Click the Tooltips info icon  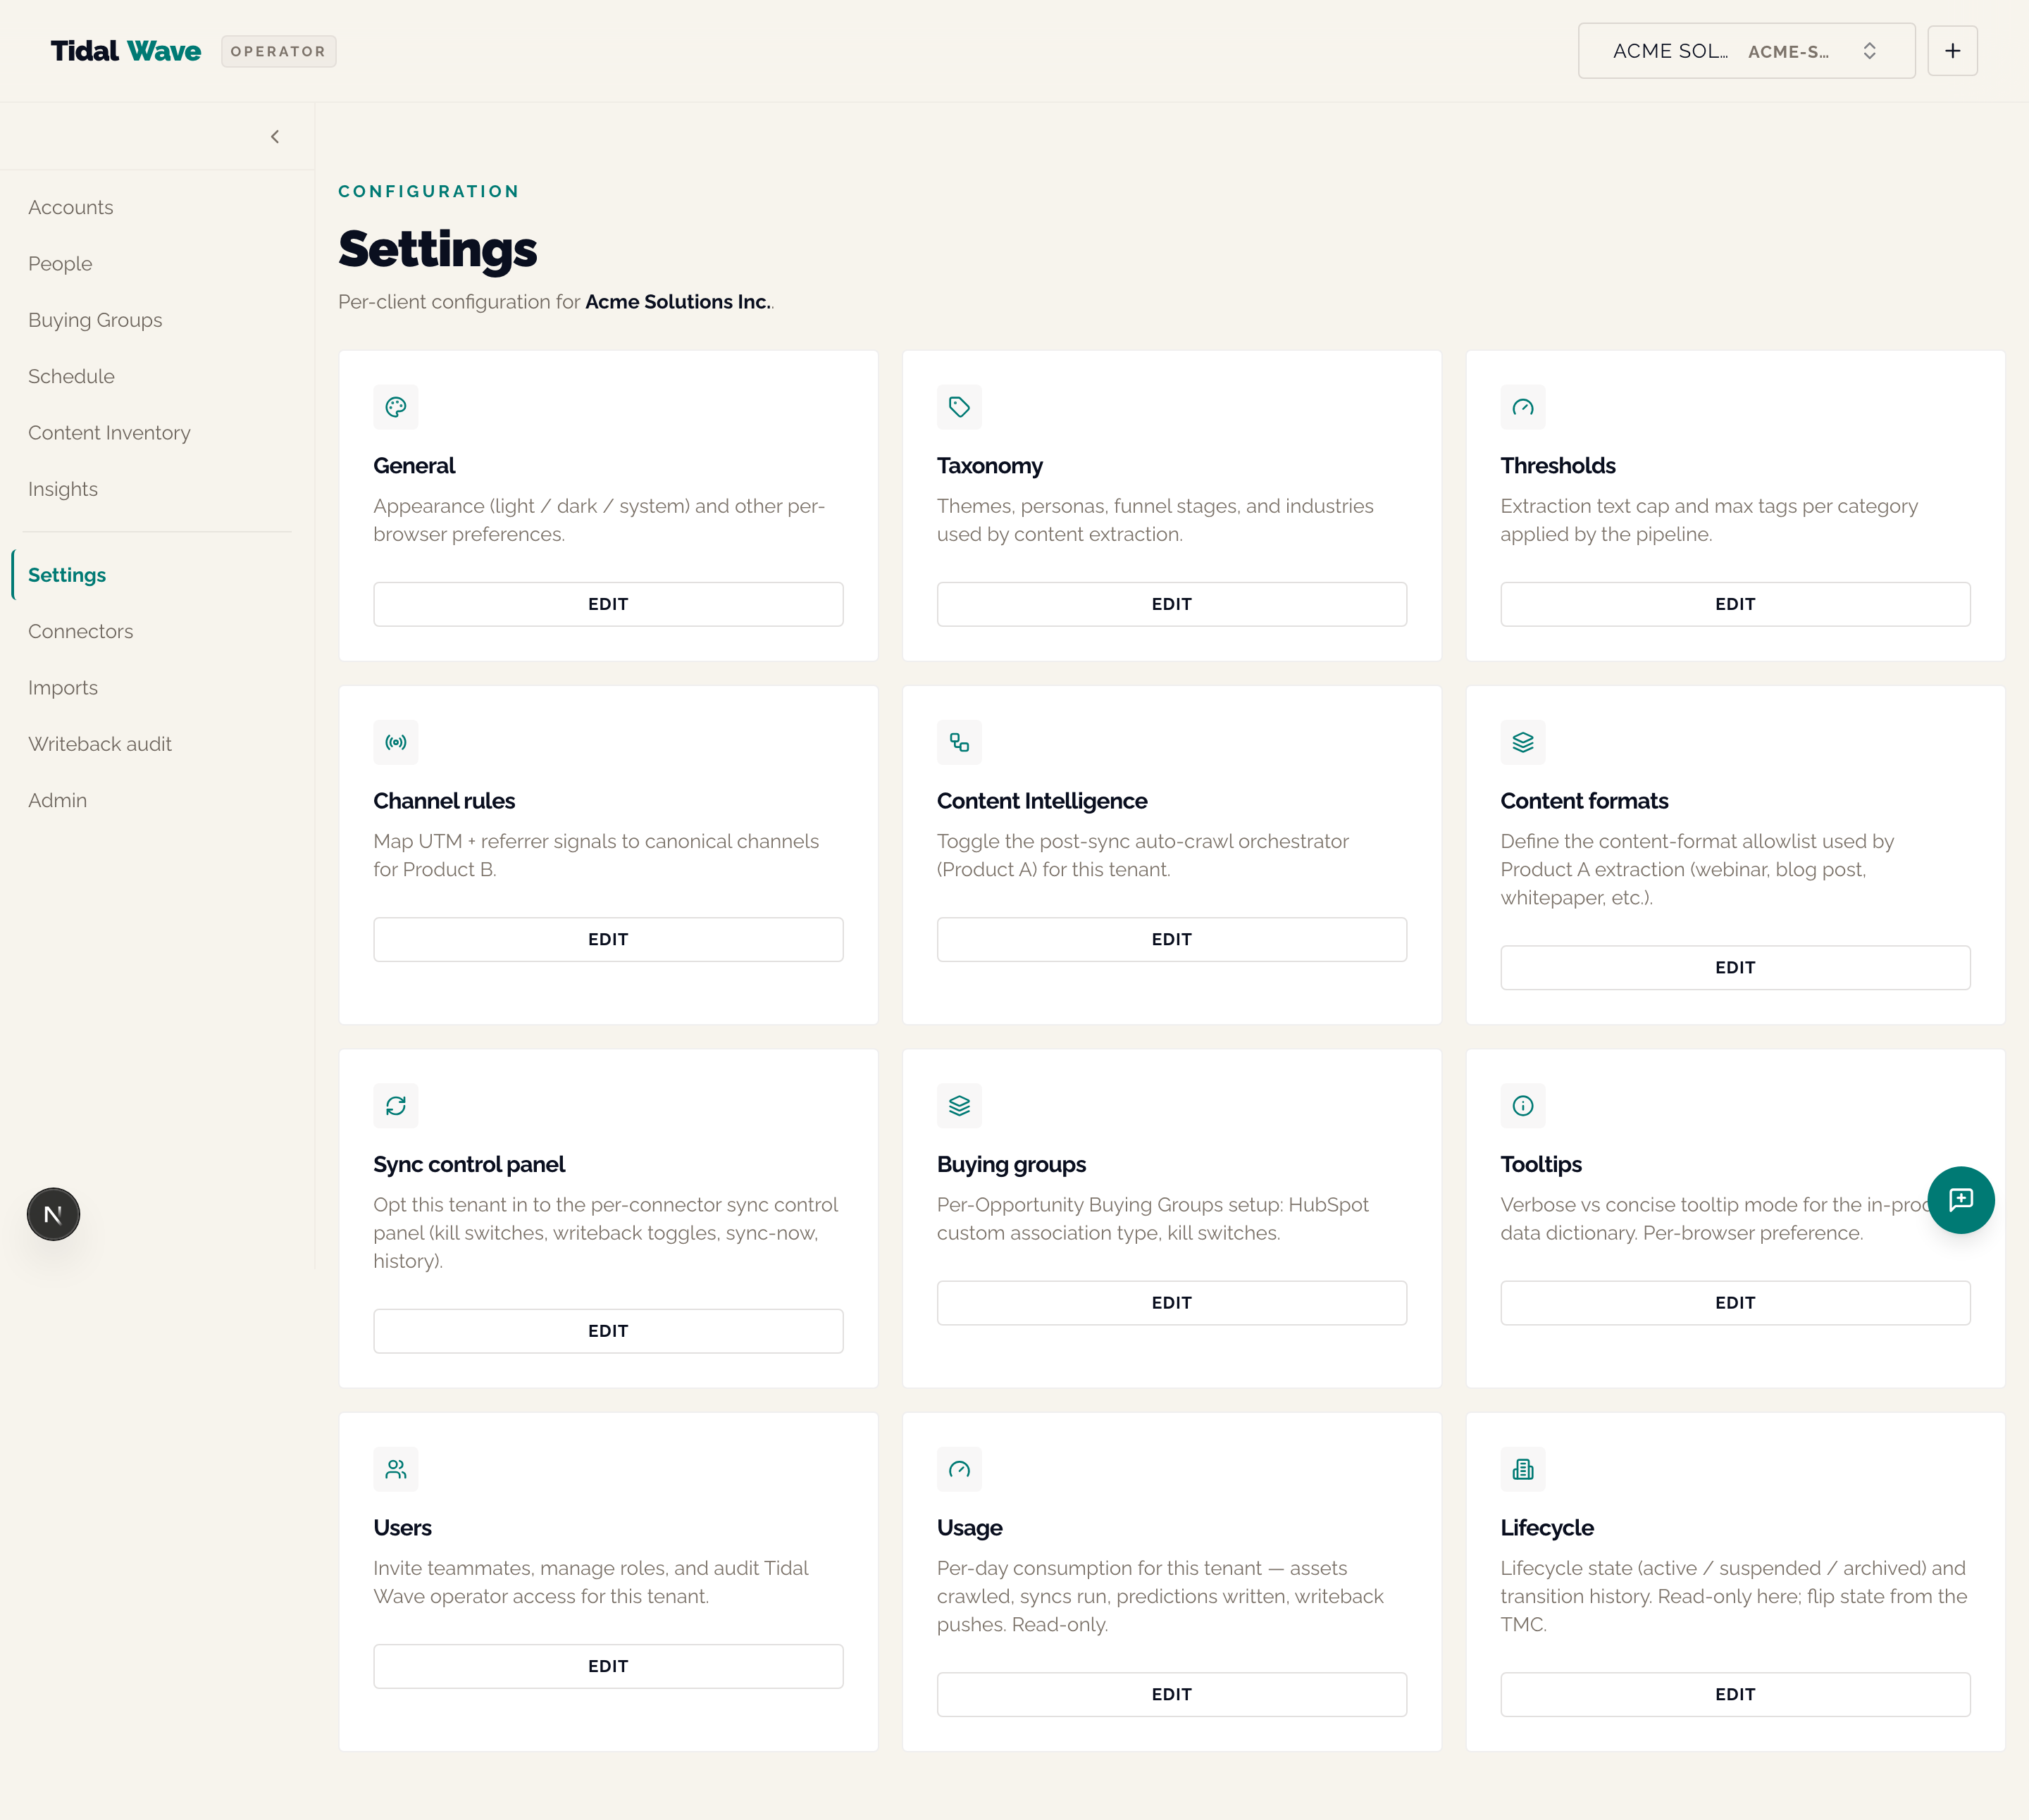click(1523, 1106)
